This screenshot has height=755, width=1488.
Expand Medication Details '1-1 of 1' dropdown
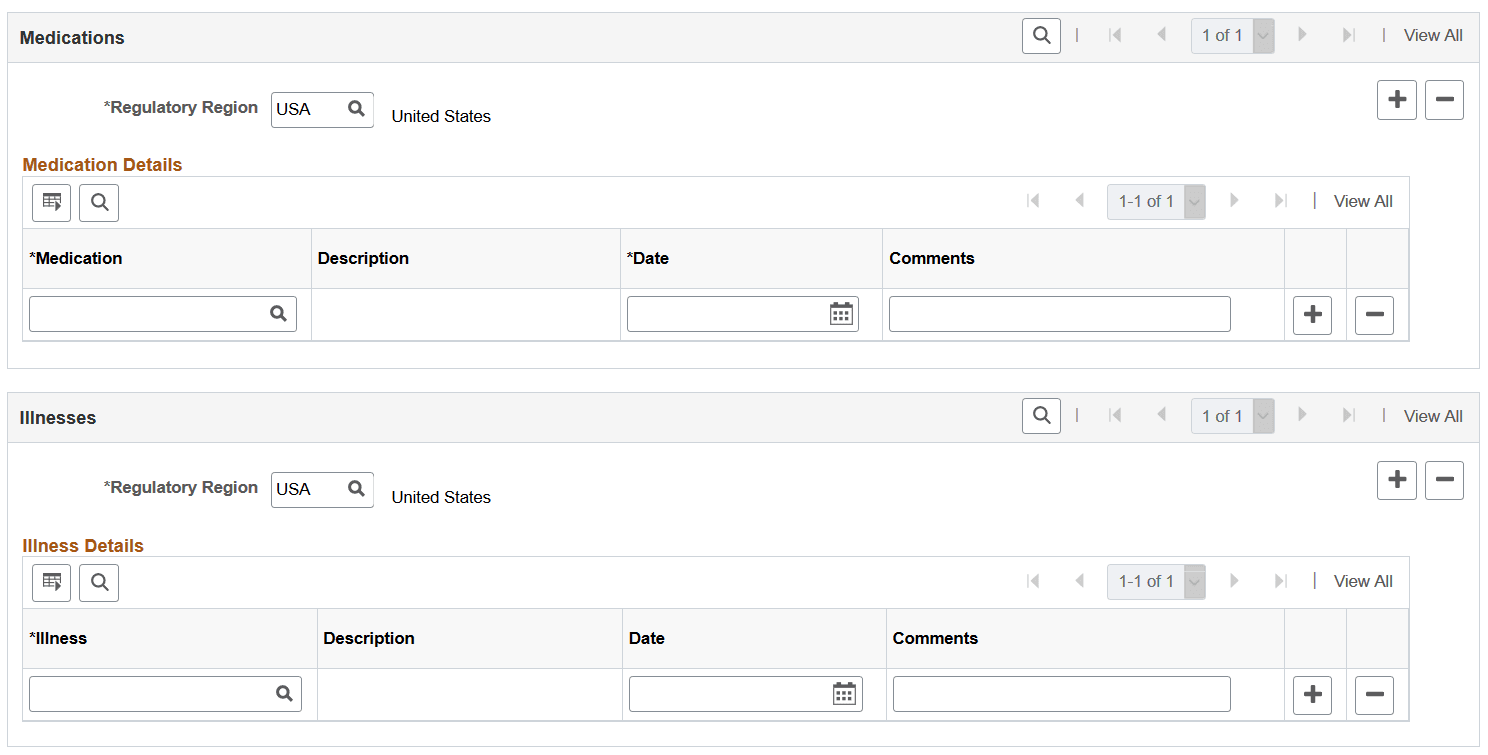coord(1194,202)
